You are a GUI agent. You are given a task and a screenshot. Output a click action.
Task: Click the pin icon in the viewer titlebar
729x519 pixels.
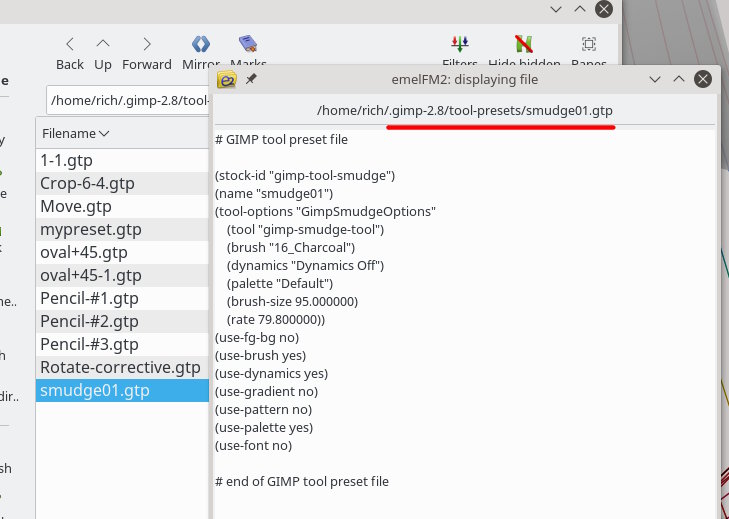pos(251,79)
